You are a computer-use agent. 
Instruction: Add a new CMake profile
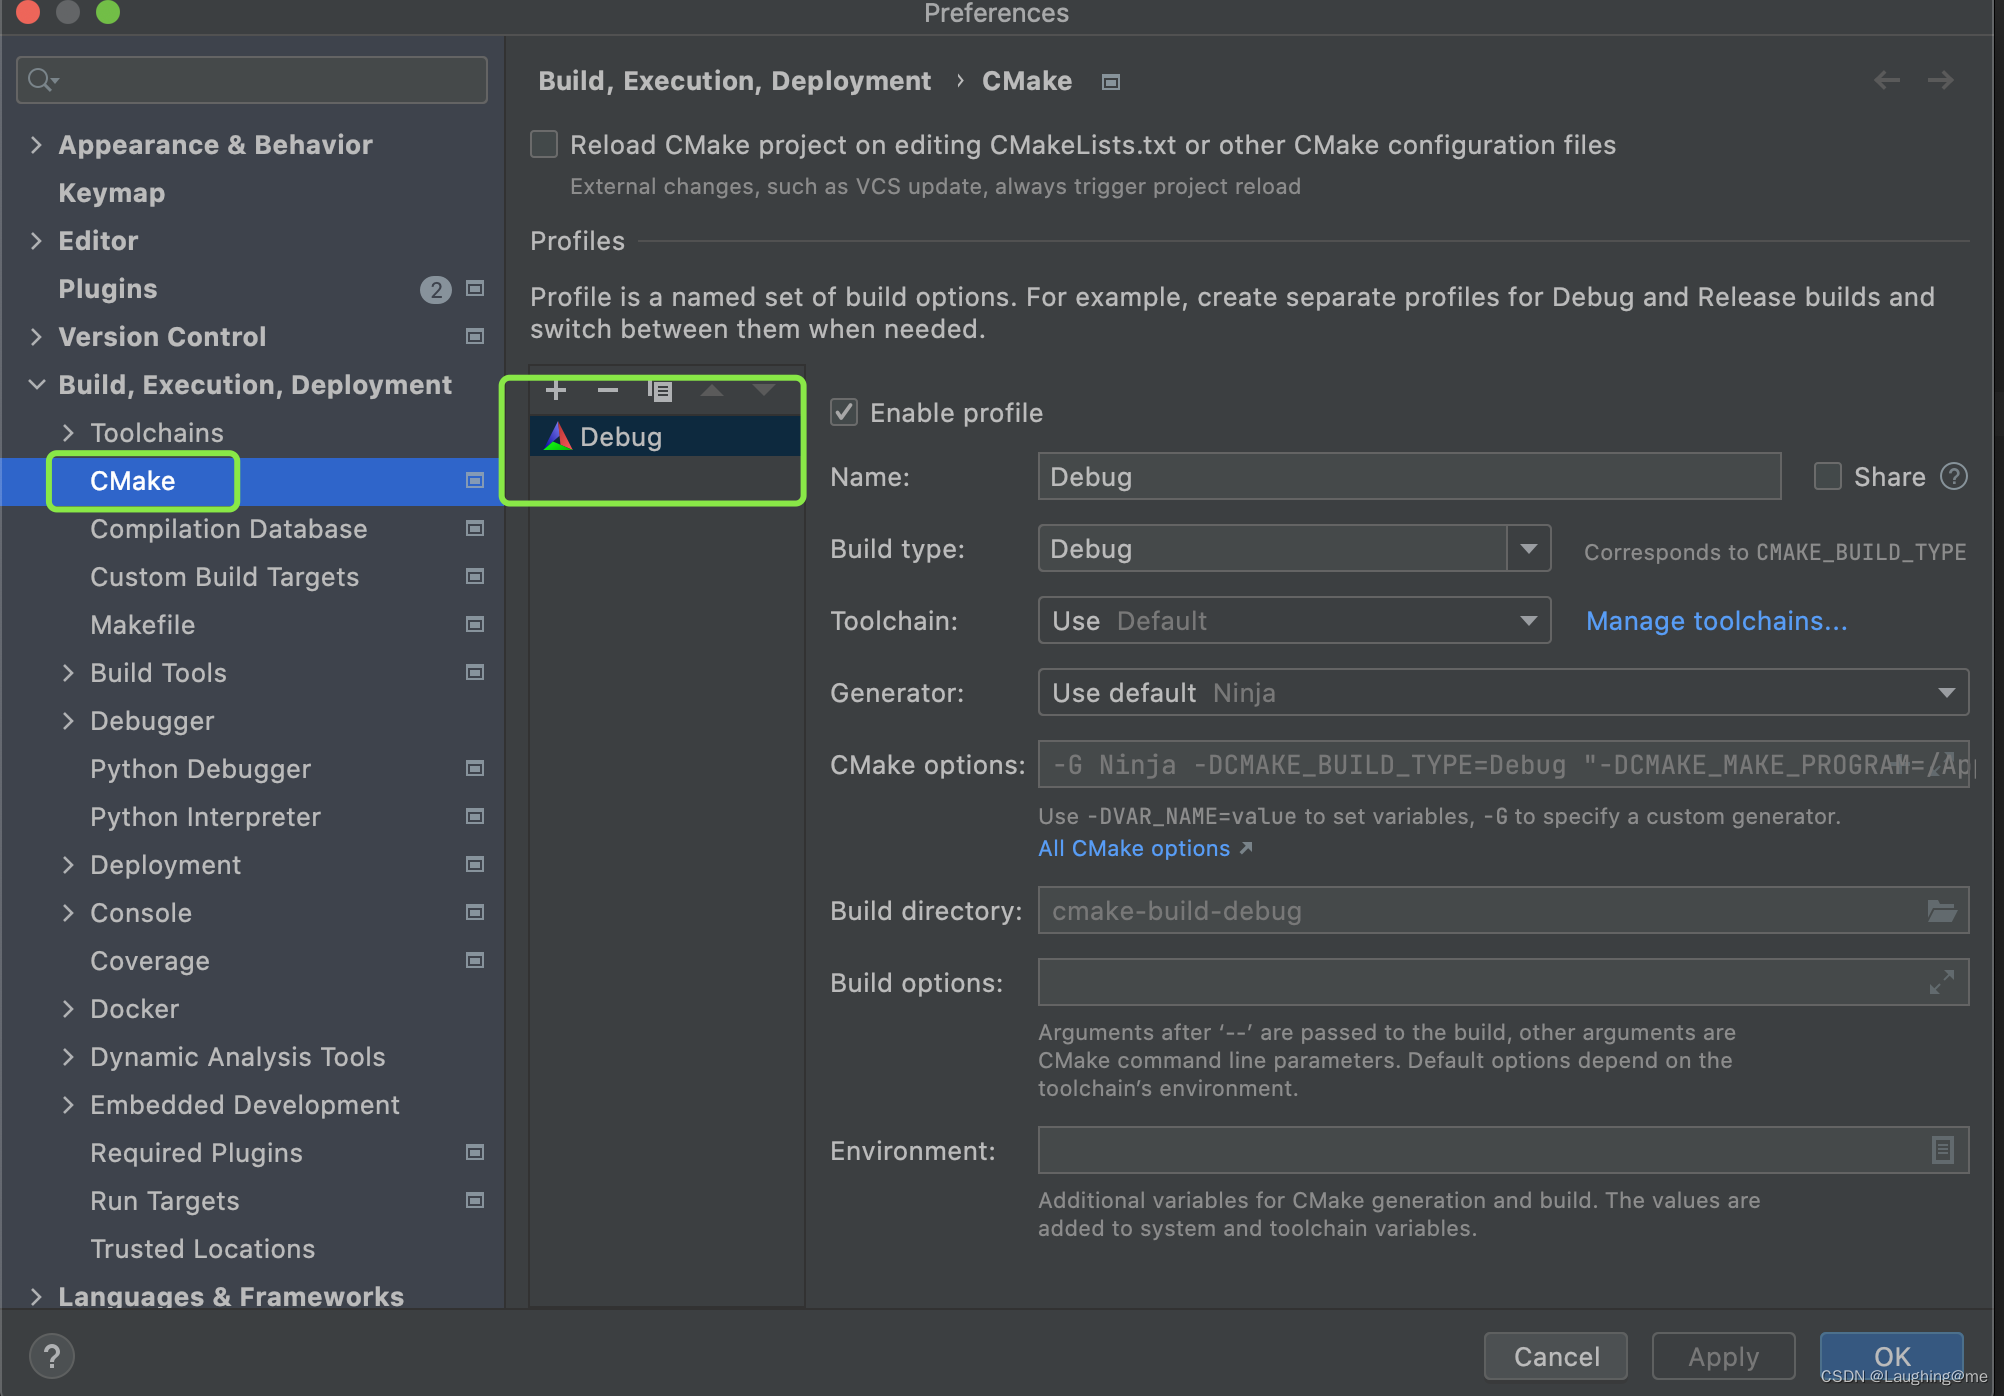(556, 390)
